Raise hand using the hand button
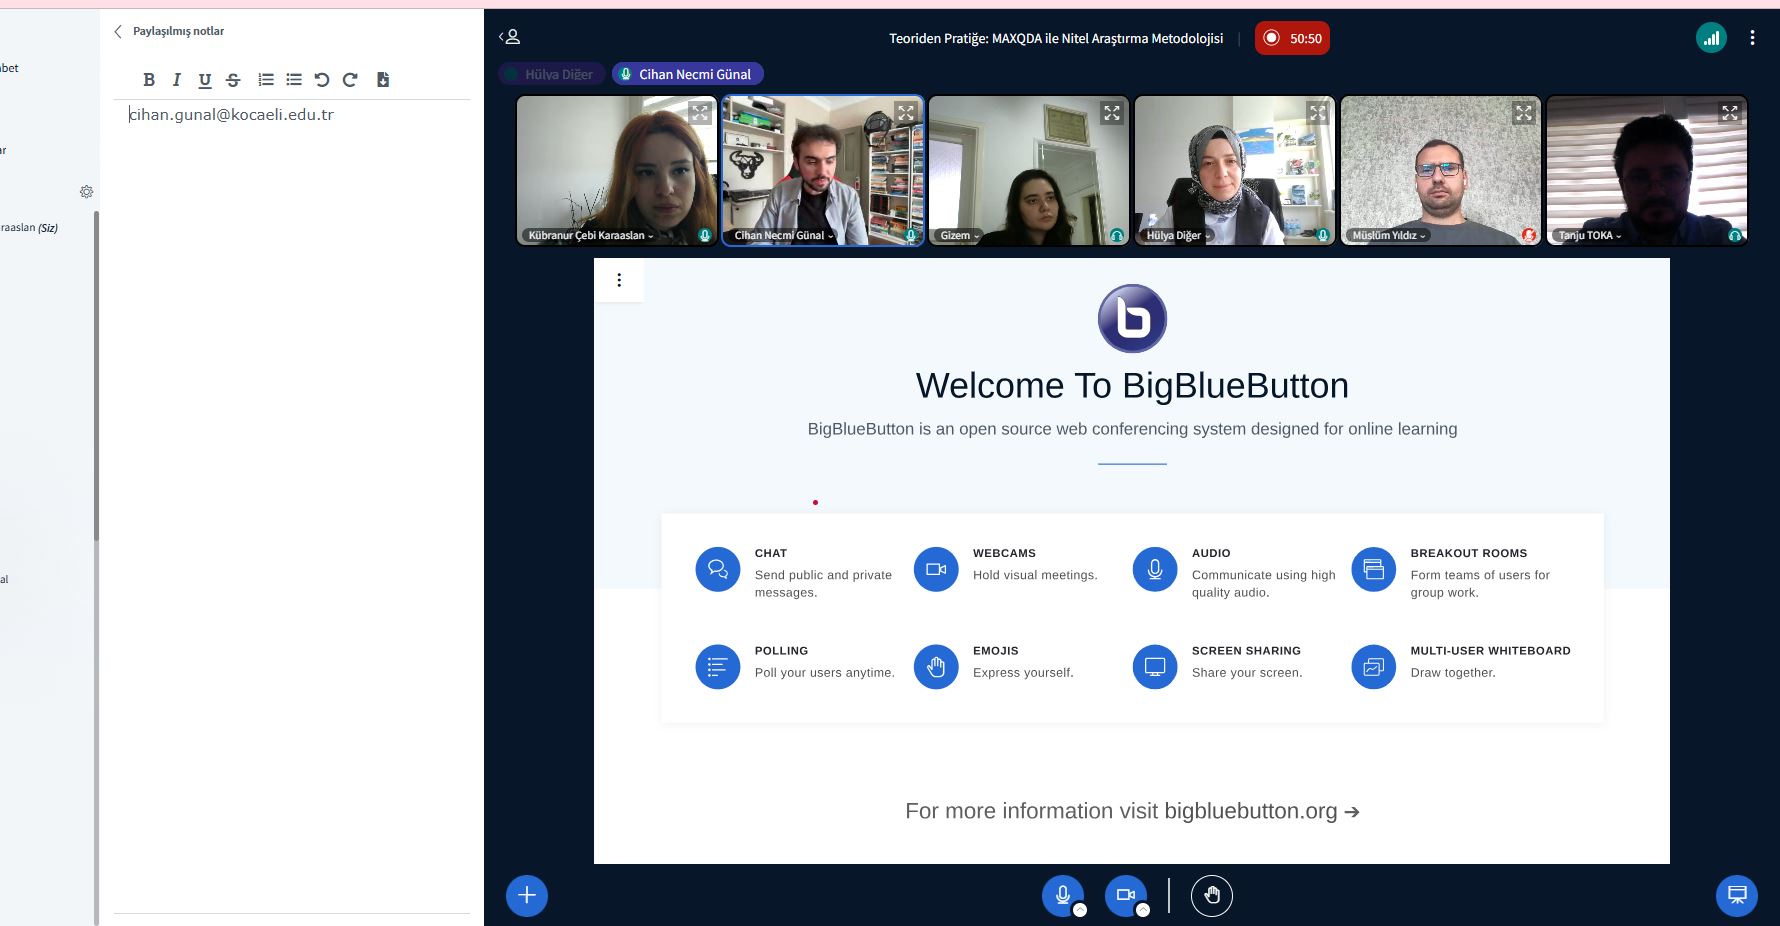Image resolution: width=1780 pixels, height=926 pixels. [1212, 896]
